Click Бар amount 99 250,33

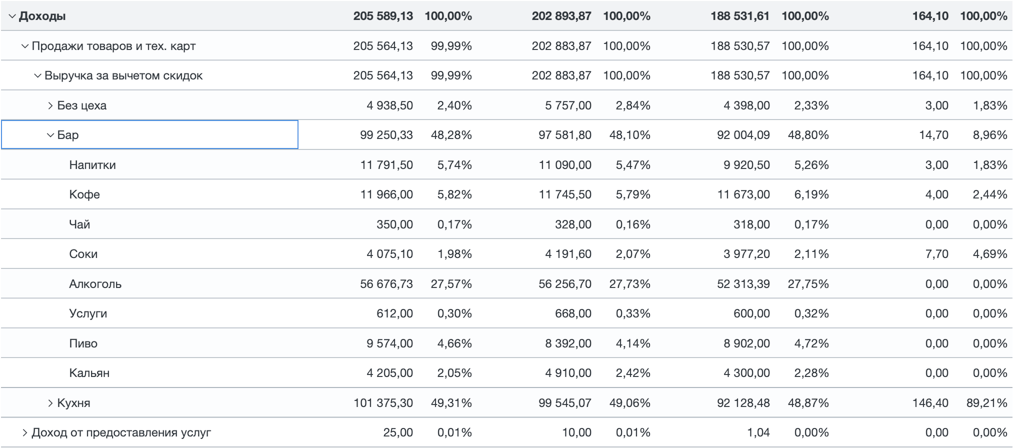coord(385,135)
